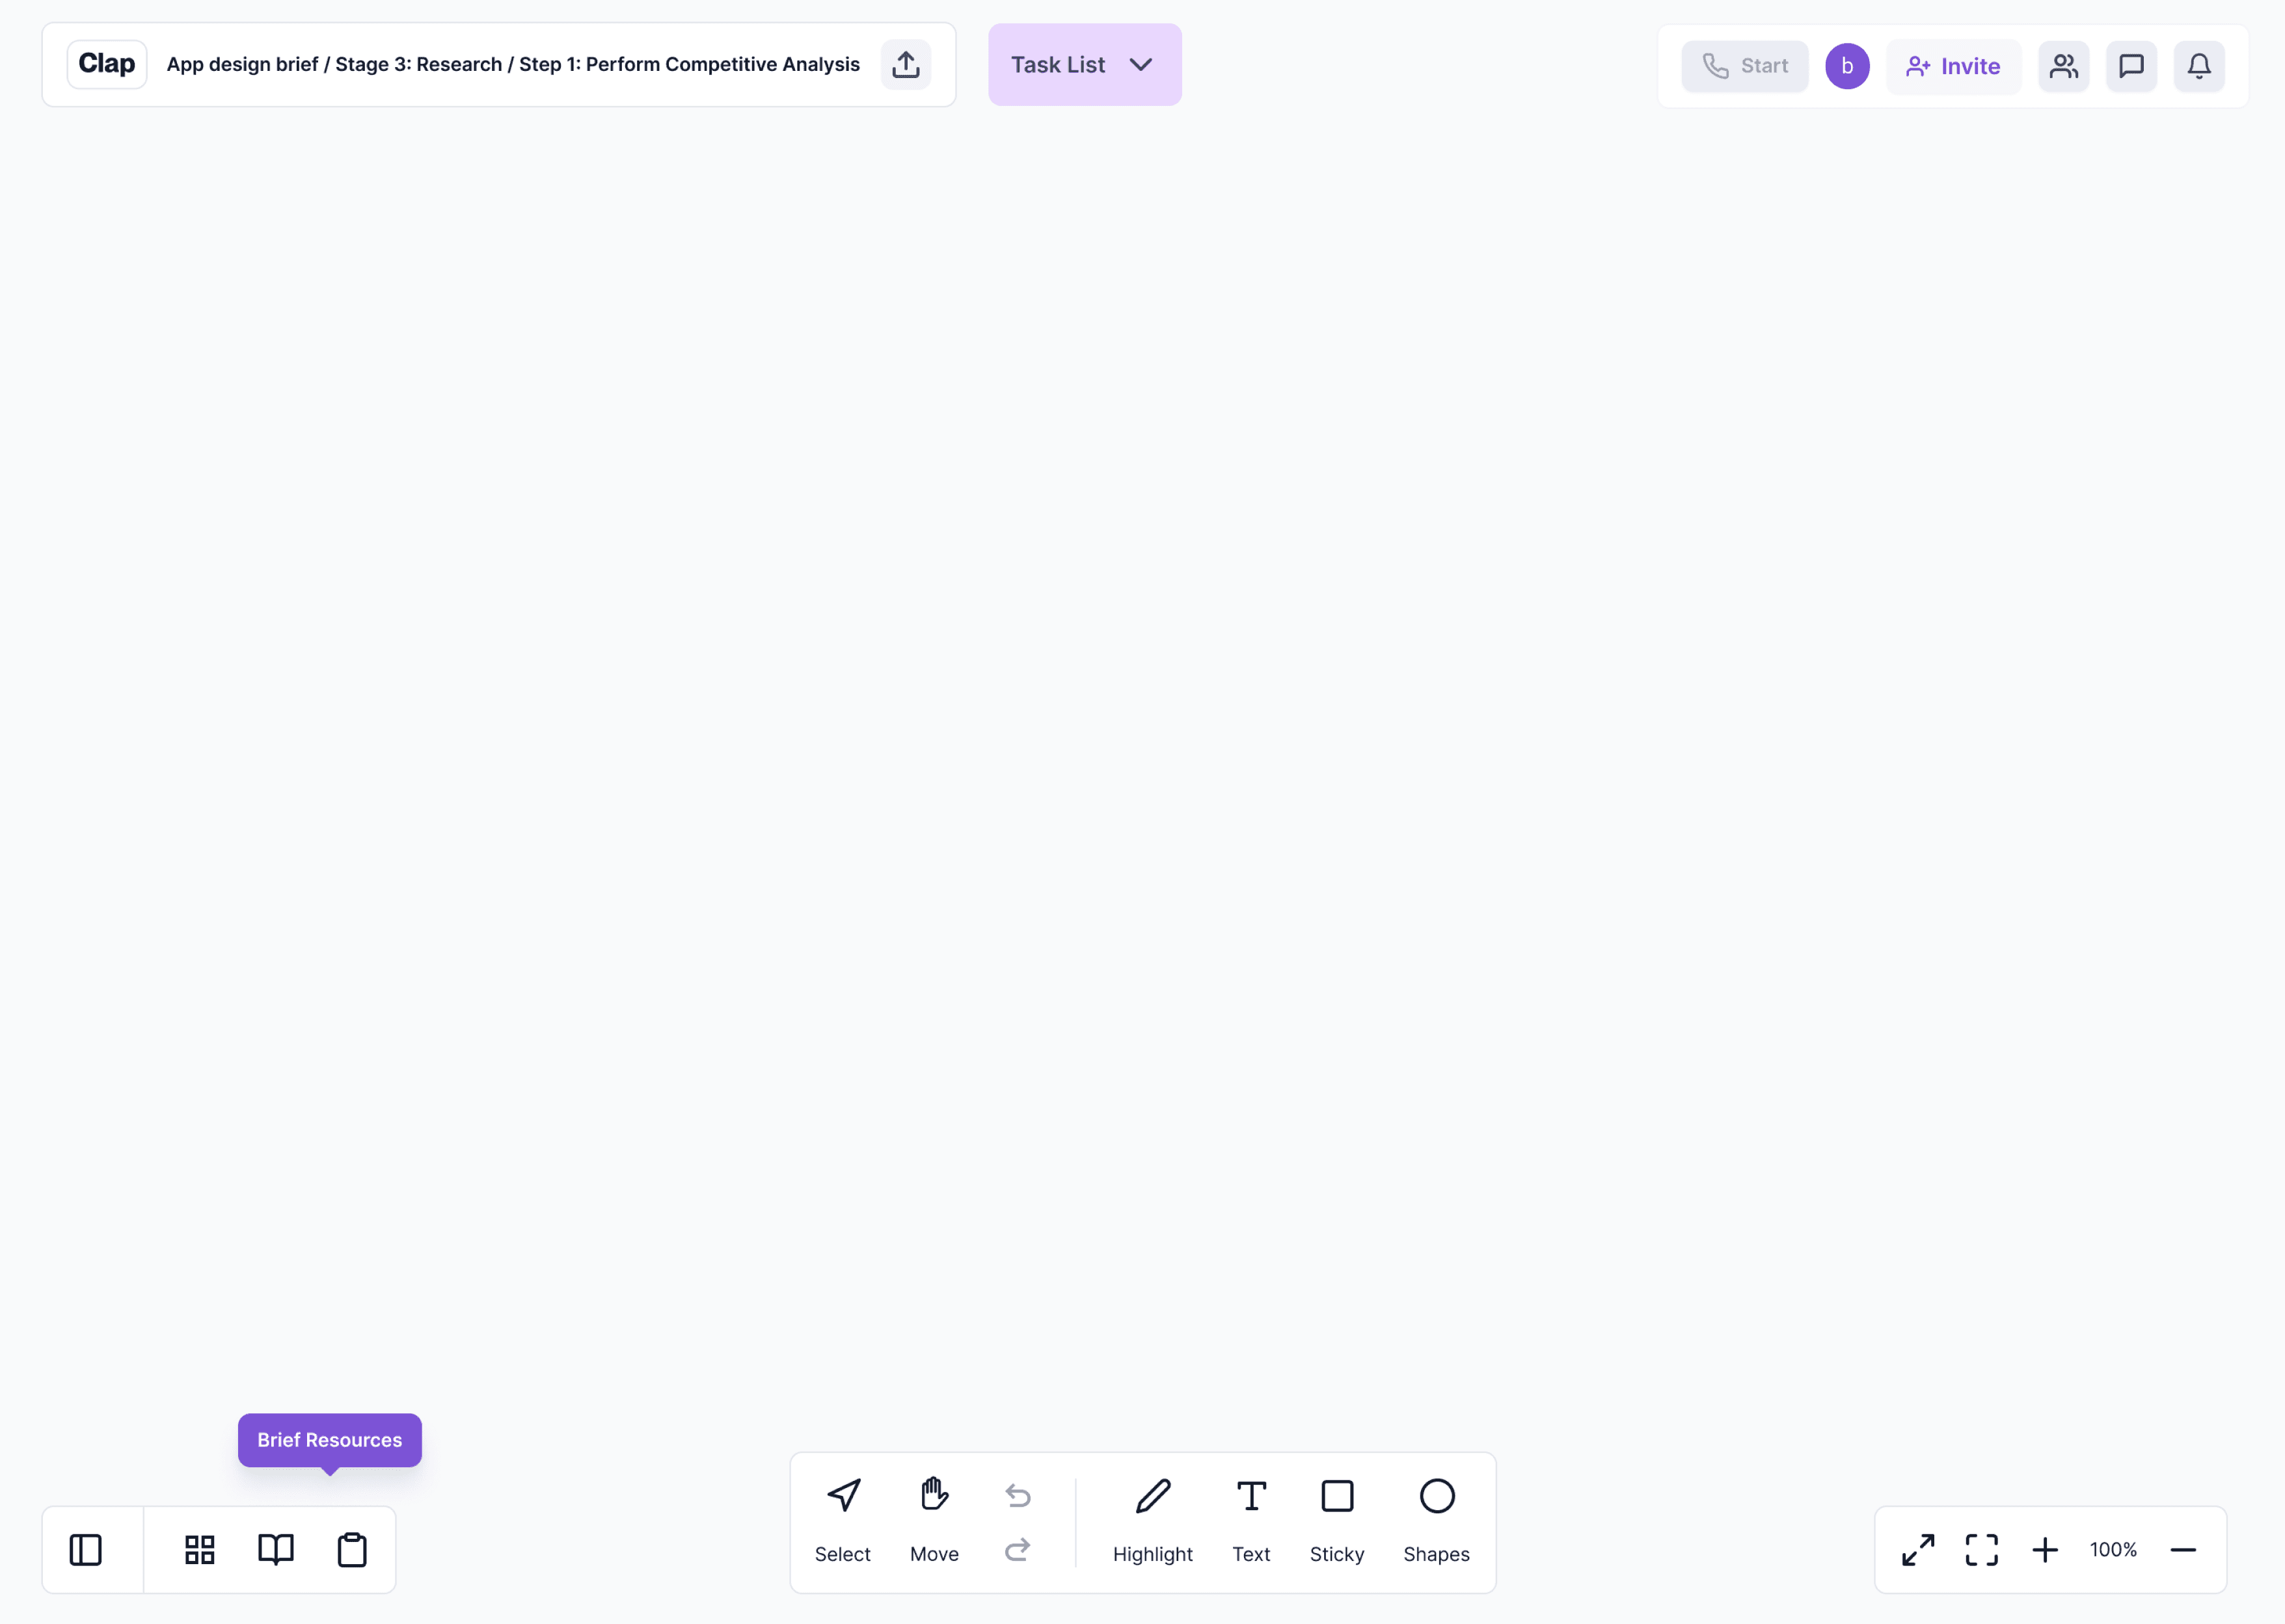This screenshot has height=1624, width=2285.
Task: Click the share/export upload icon
Action: pyautogui.click(x=905, y=65)
